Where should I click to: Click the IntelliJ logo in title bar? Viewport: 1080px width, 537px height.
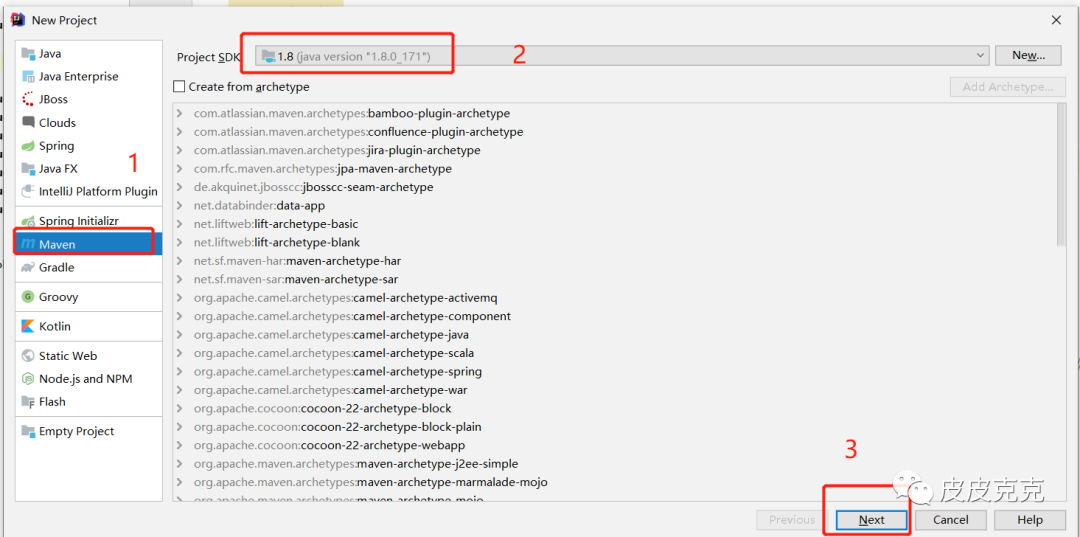coord(18,19)
